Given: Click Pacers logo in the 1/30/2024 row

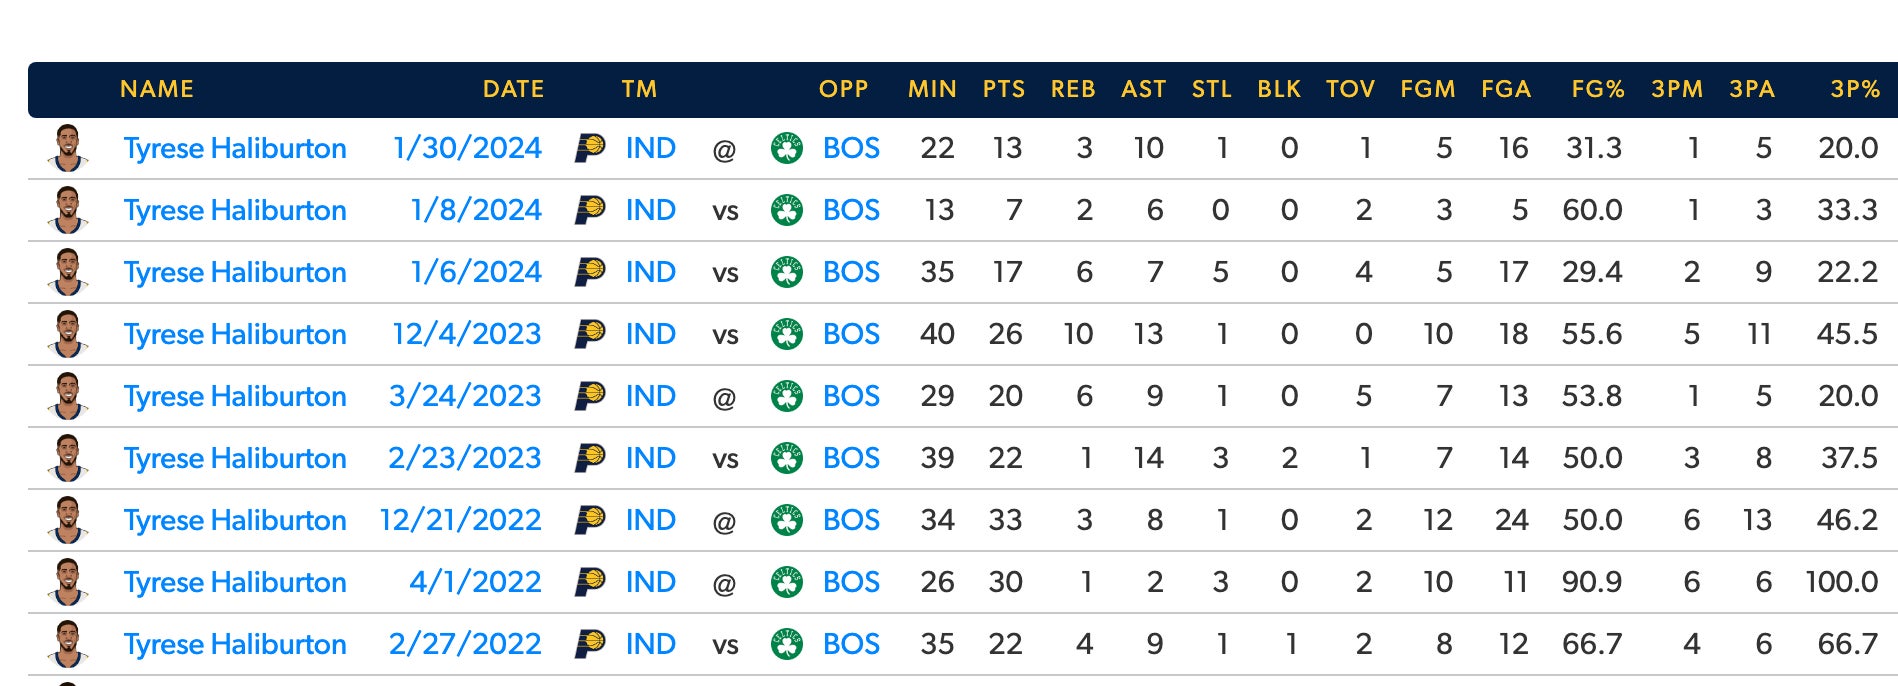Looking at the screenshot, I should point(590,148).
